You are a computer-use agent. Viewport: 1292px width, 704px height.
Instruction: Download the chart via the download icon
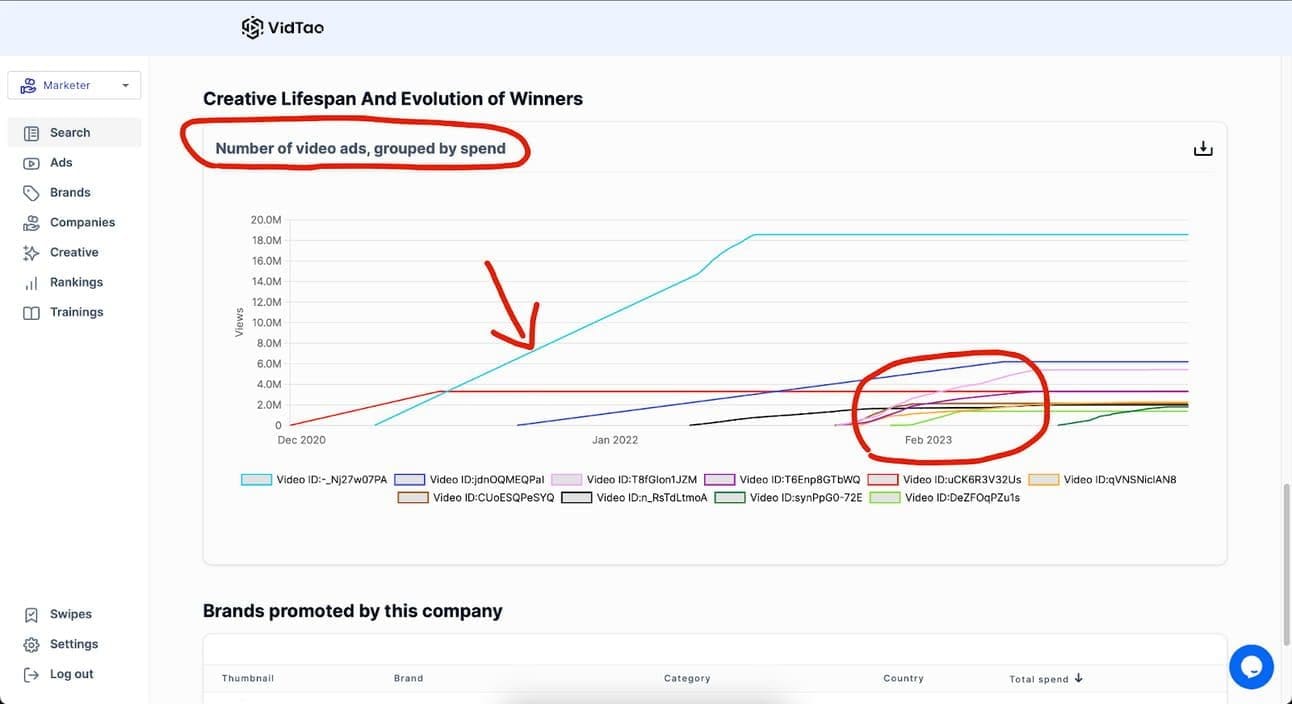(1203, 149)
